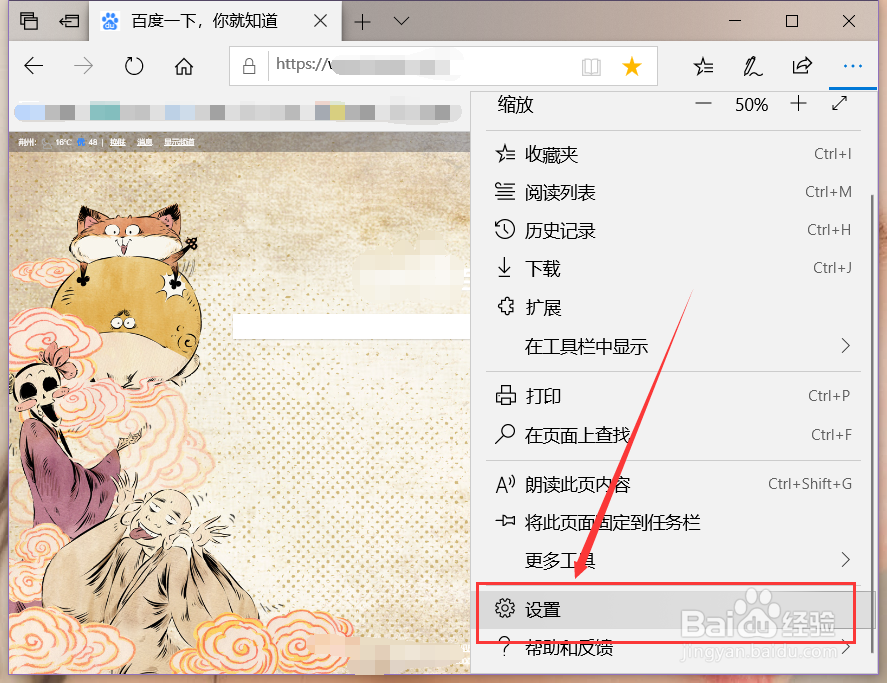
Task: Expand 更多工具 submenu
Action: pos(673,560)
